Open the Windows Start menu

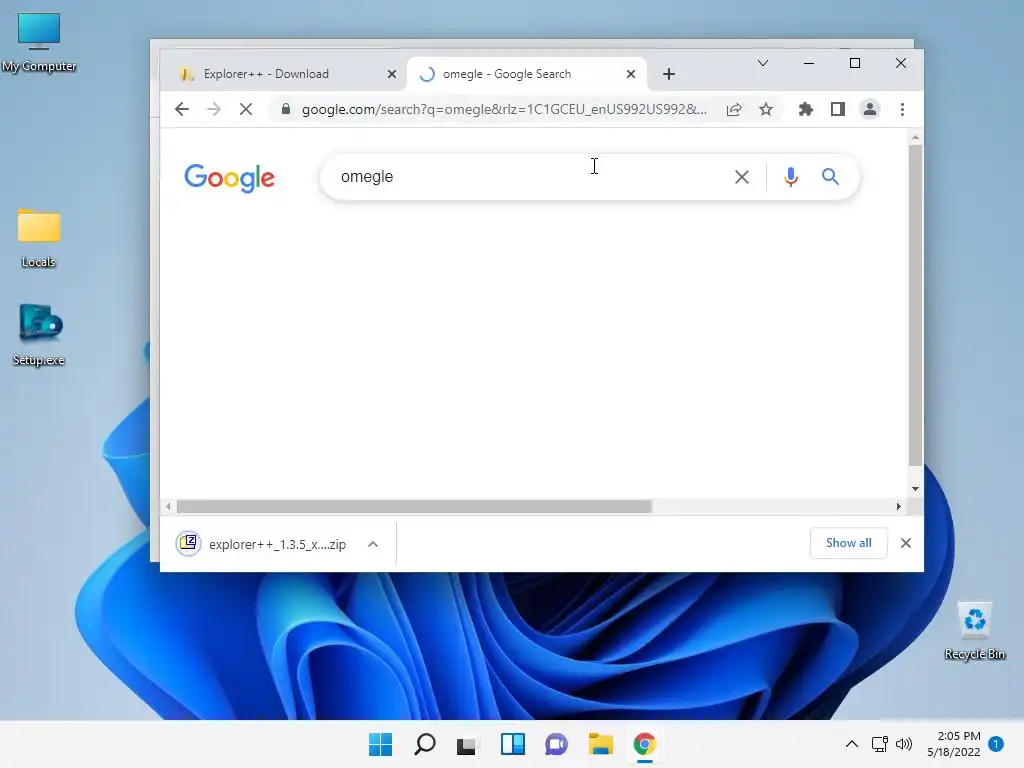tap(380, 744)
